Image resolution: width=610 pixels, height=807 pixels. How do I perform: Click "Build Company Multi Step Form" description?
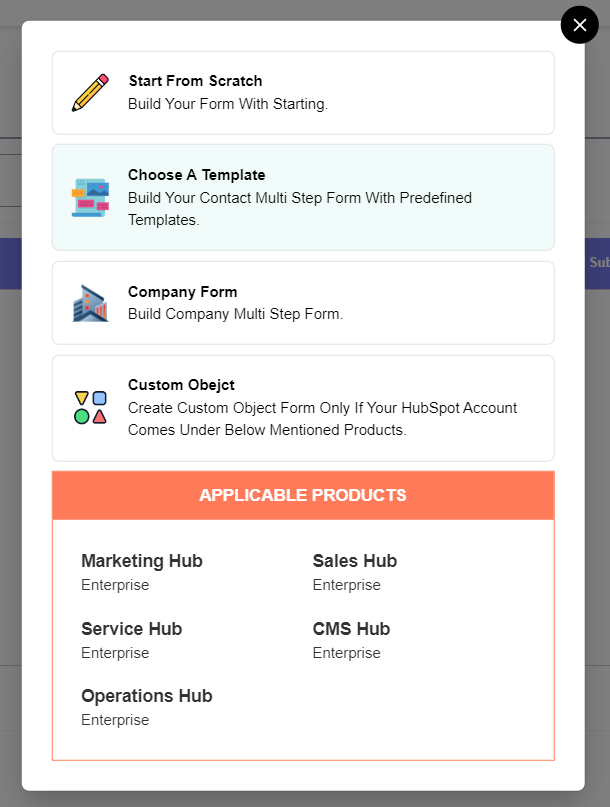235,315
